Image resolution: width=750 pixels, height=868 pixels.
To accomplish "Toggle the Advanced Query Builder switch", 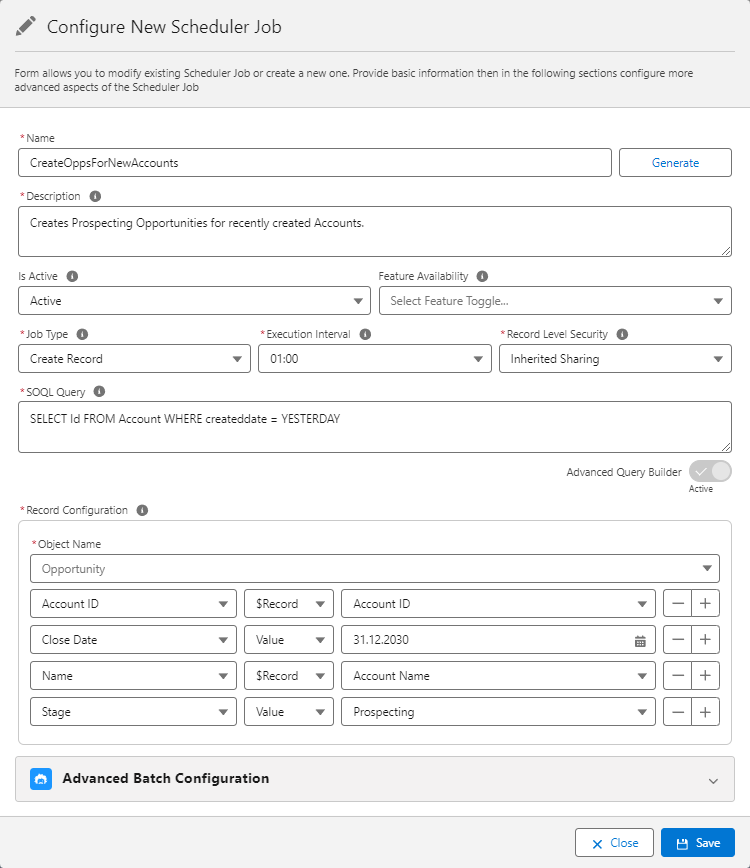I will click(x=712, y=471).
